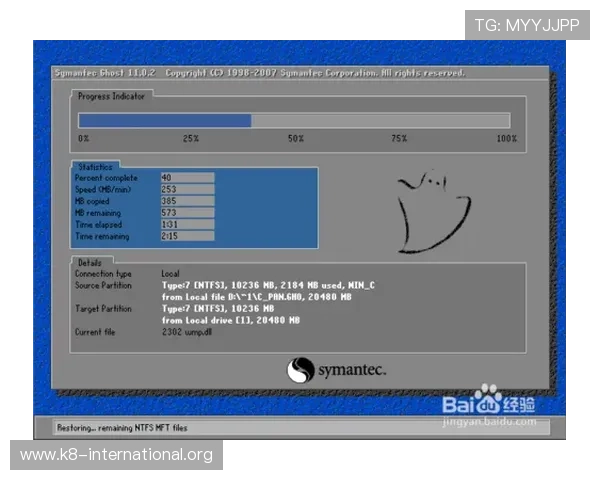Select the Statistics panel label

pyautogui.click(x=95, y=167)
